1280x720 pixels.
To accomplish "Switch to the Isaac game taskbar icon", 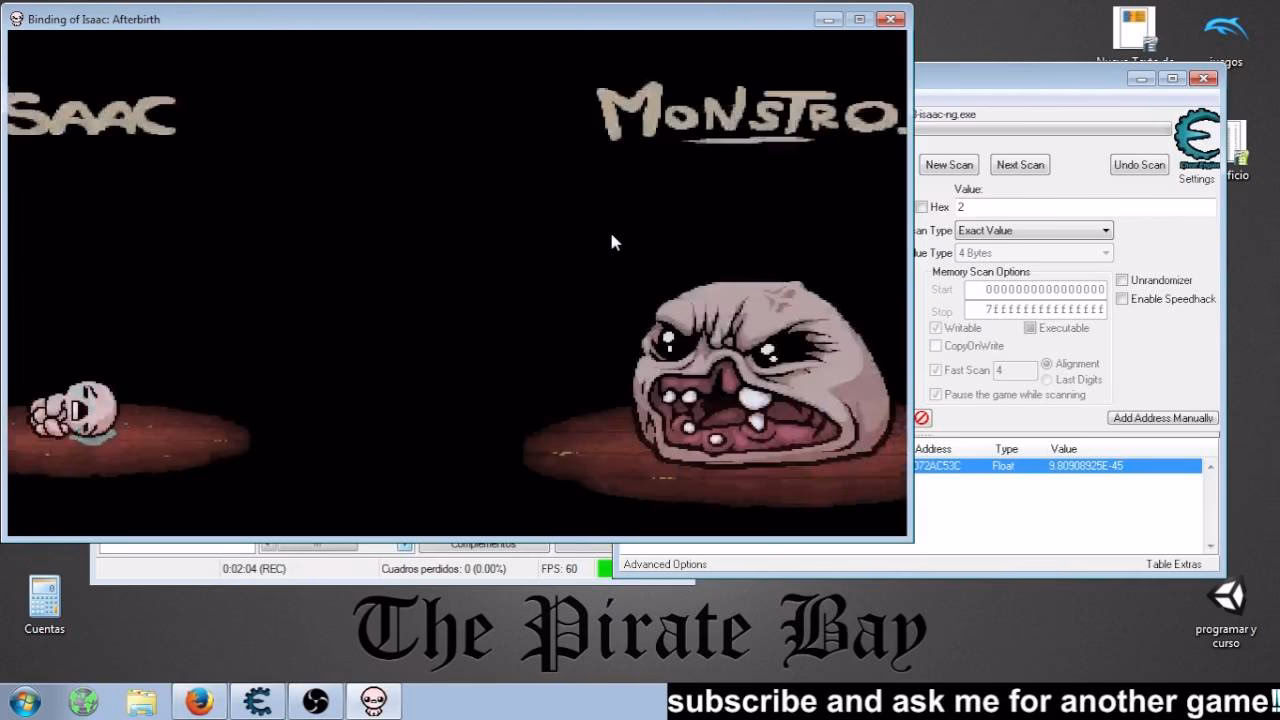I will coord(373,702).
